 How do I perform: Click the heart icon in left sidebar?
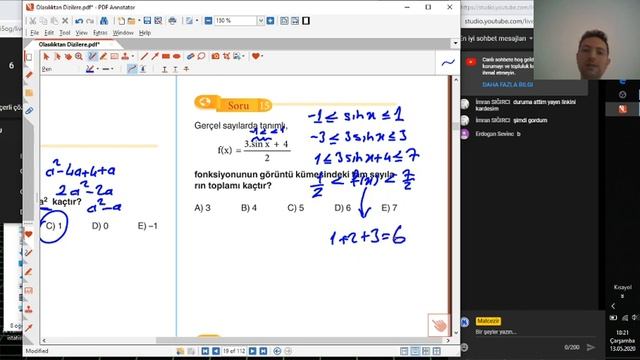click(x=29, y=234)
